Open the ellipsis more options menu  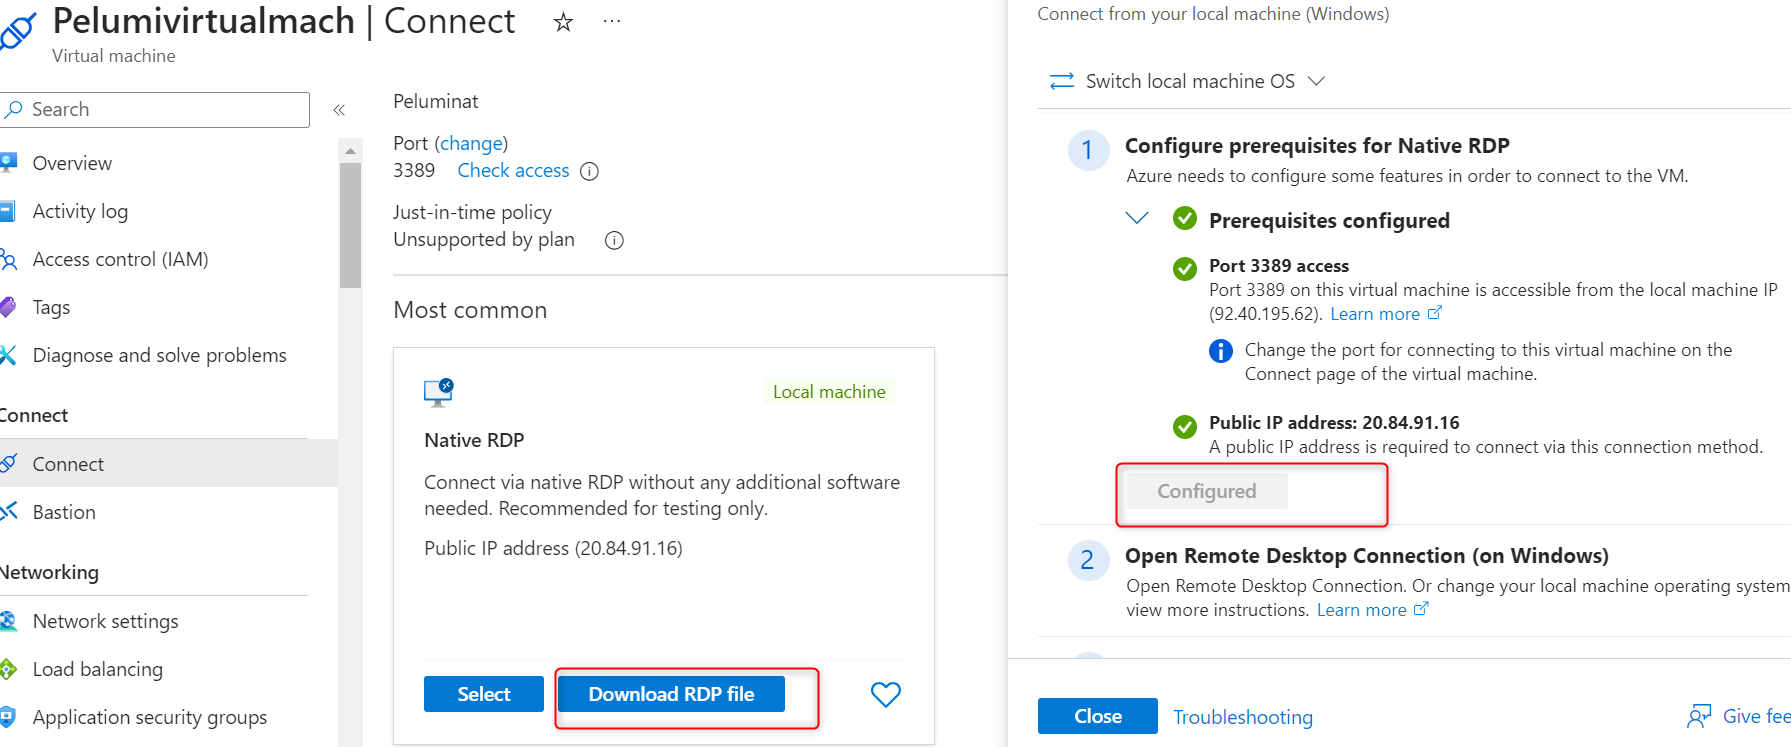click(x=612, y=22)
